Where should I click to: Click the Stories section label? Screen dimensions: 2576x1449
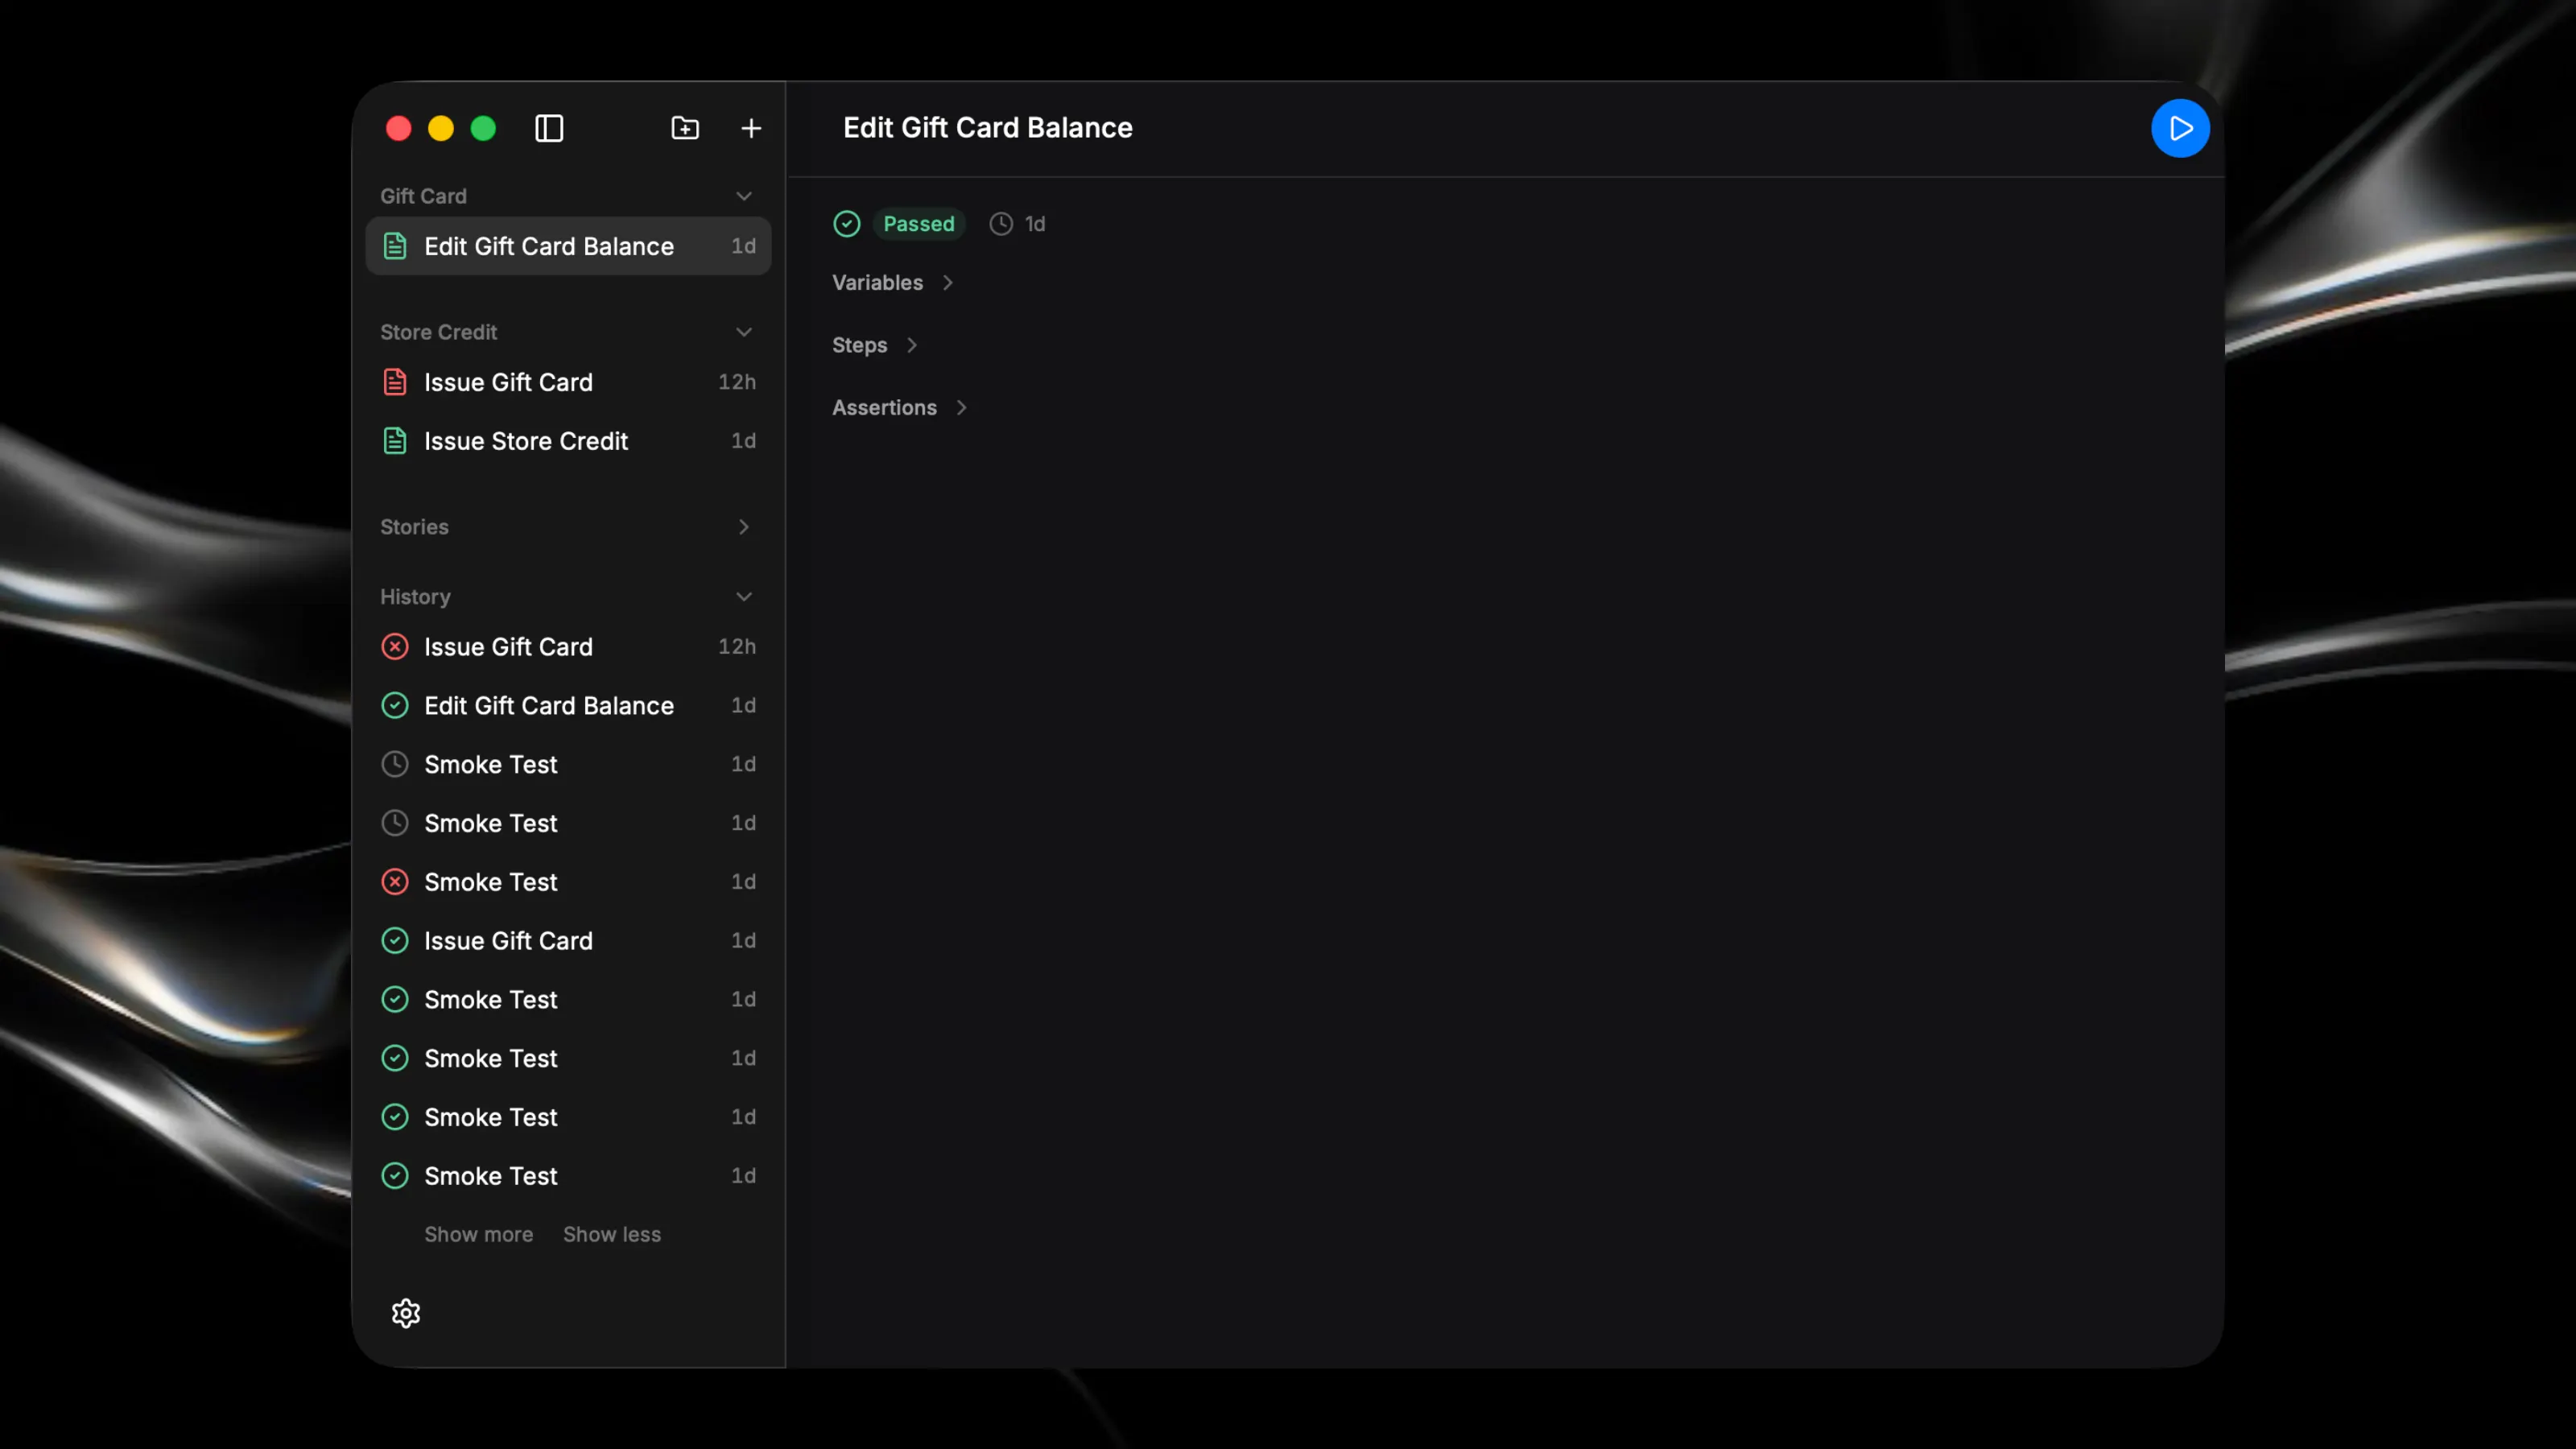(414, 527)
